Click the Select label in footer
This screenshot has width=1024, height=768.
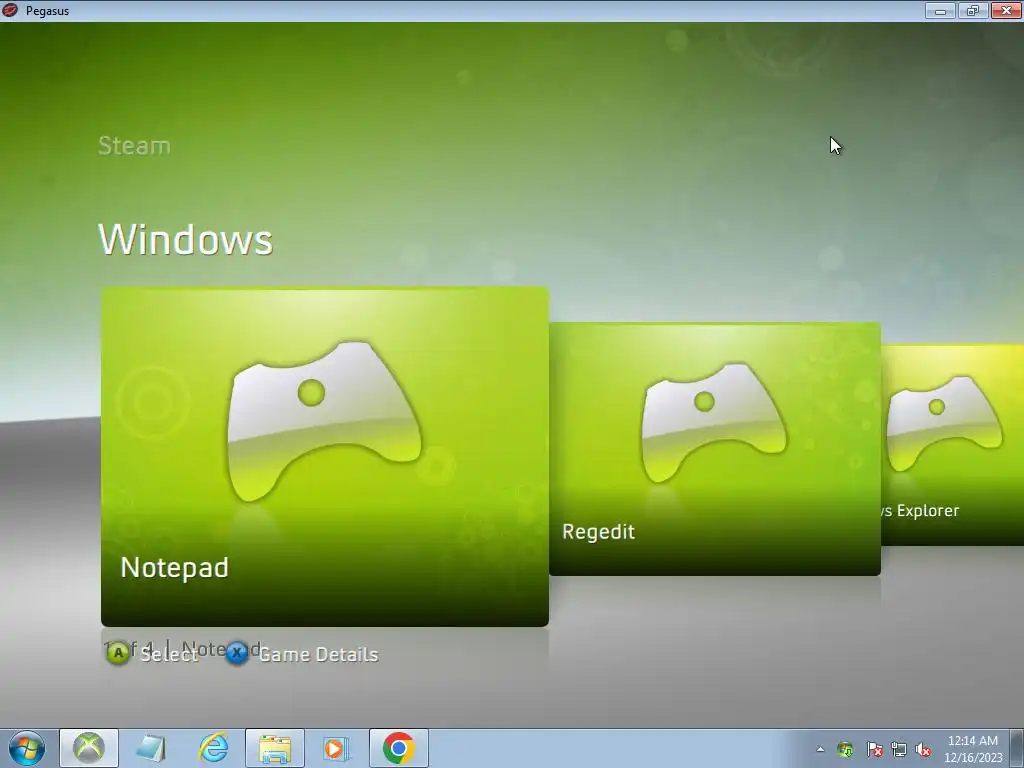point(169,654)
